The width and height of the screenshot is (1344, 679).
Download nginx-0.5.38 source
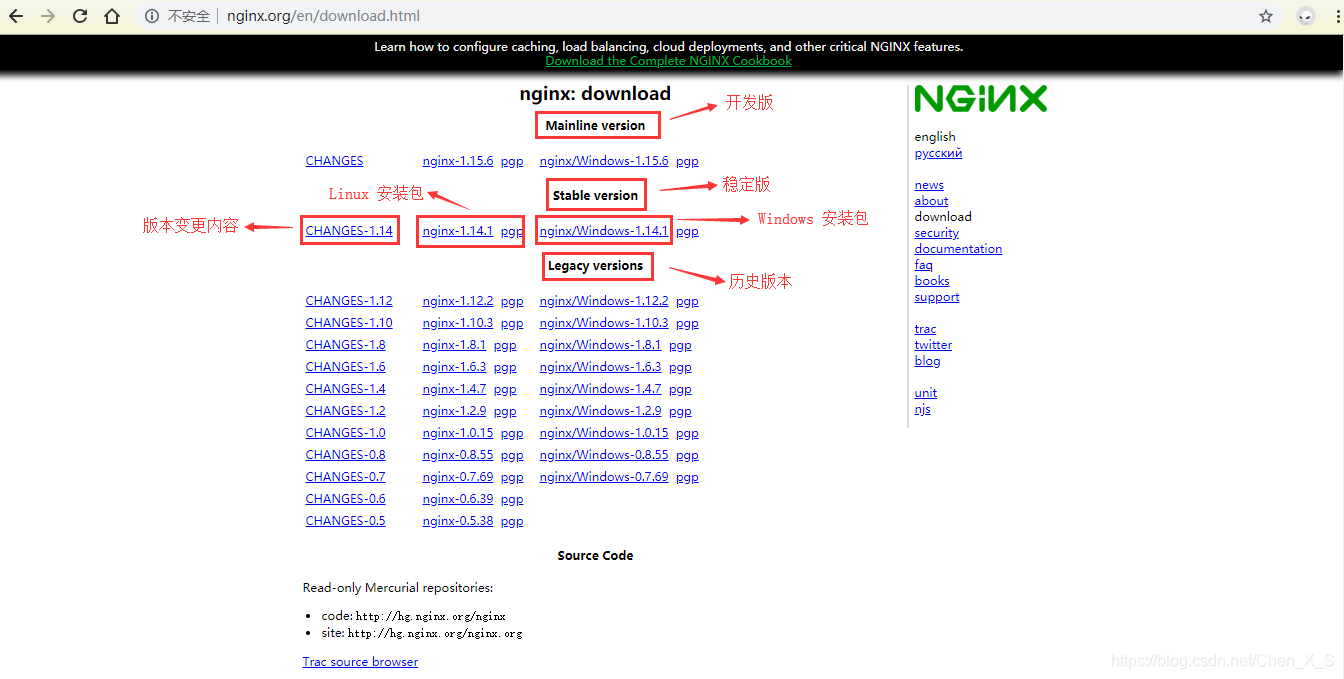pos(458,521)
